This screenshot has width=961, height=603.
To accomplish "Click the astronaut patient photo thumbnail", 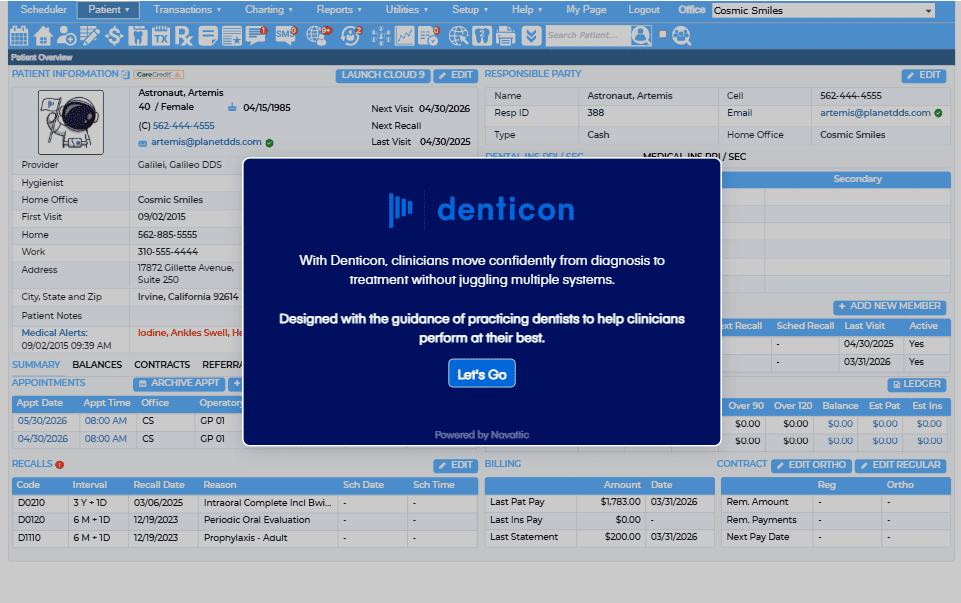I will pyautogui.click(x=71, y=122).
